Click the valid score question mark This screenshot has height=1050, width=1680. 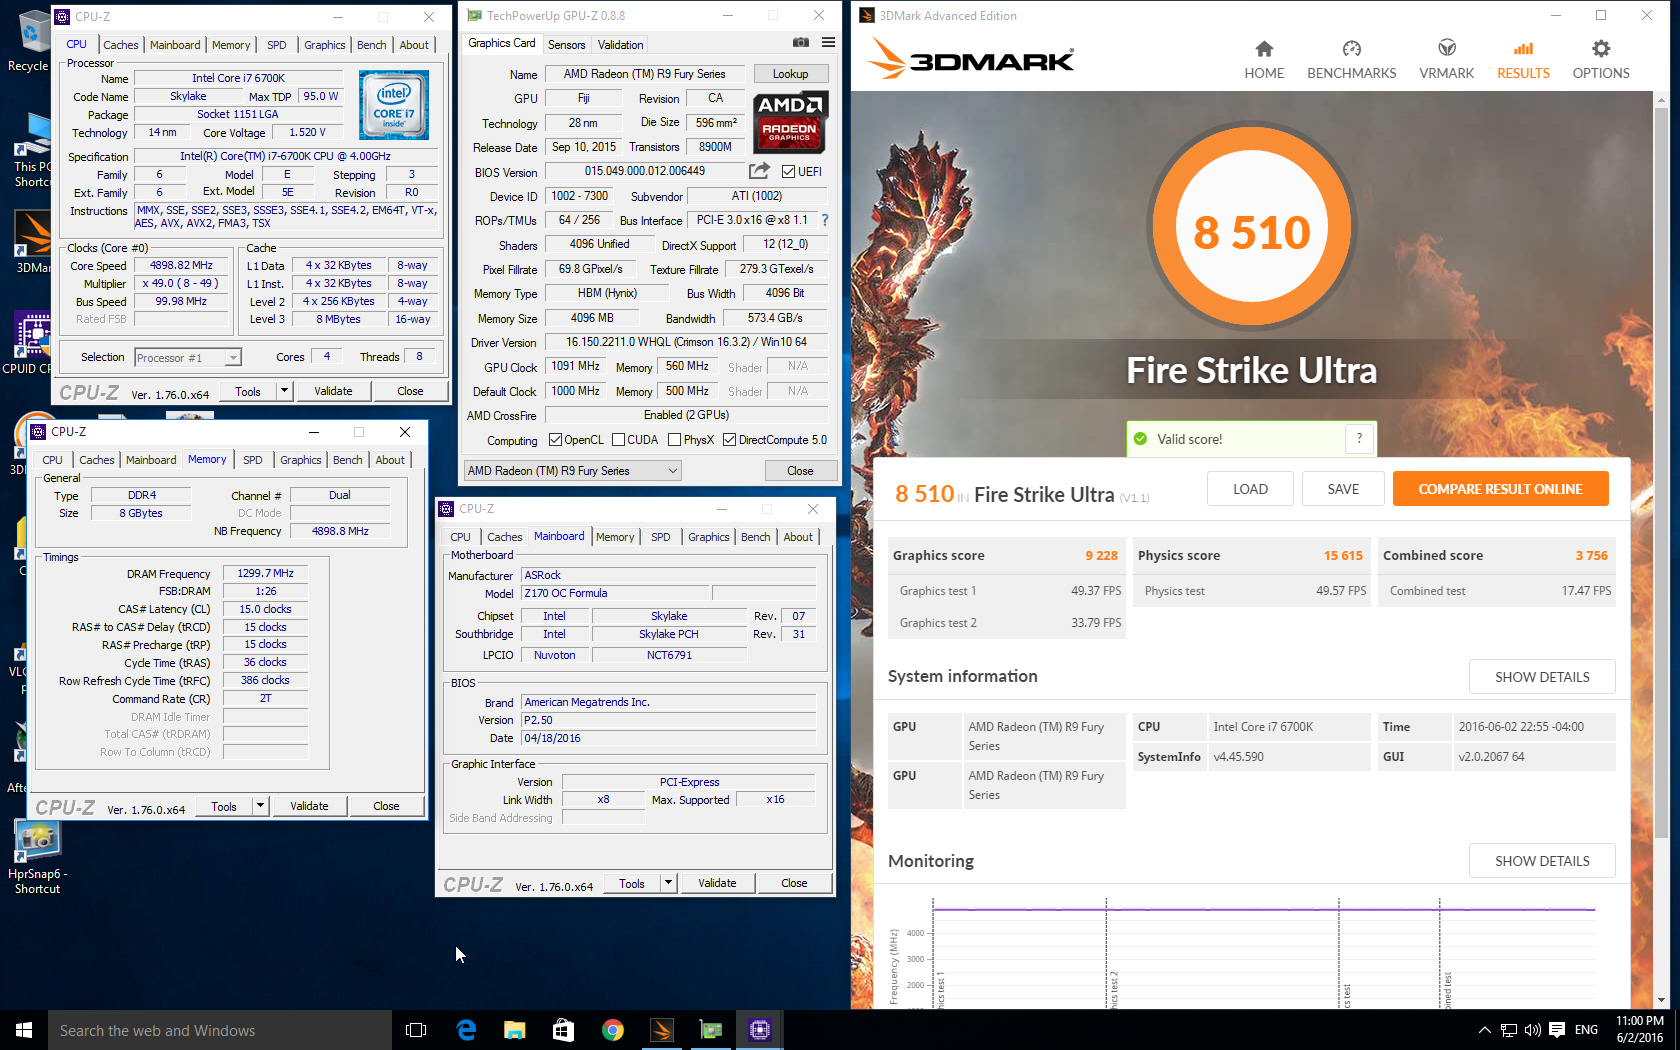(x=1359, y=438)
